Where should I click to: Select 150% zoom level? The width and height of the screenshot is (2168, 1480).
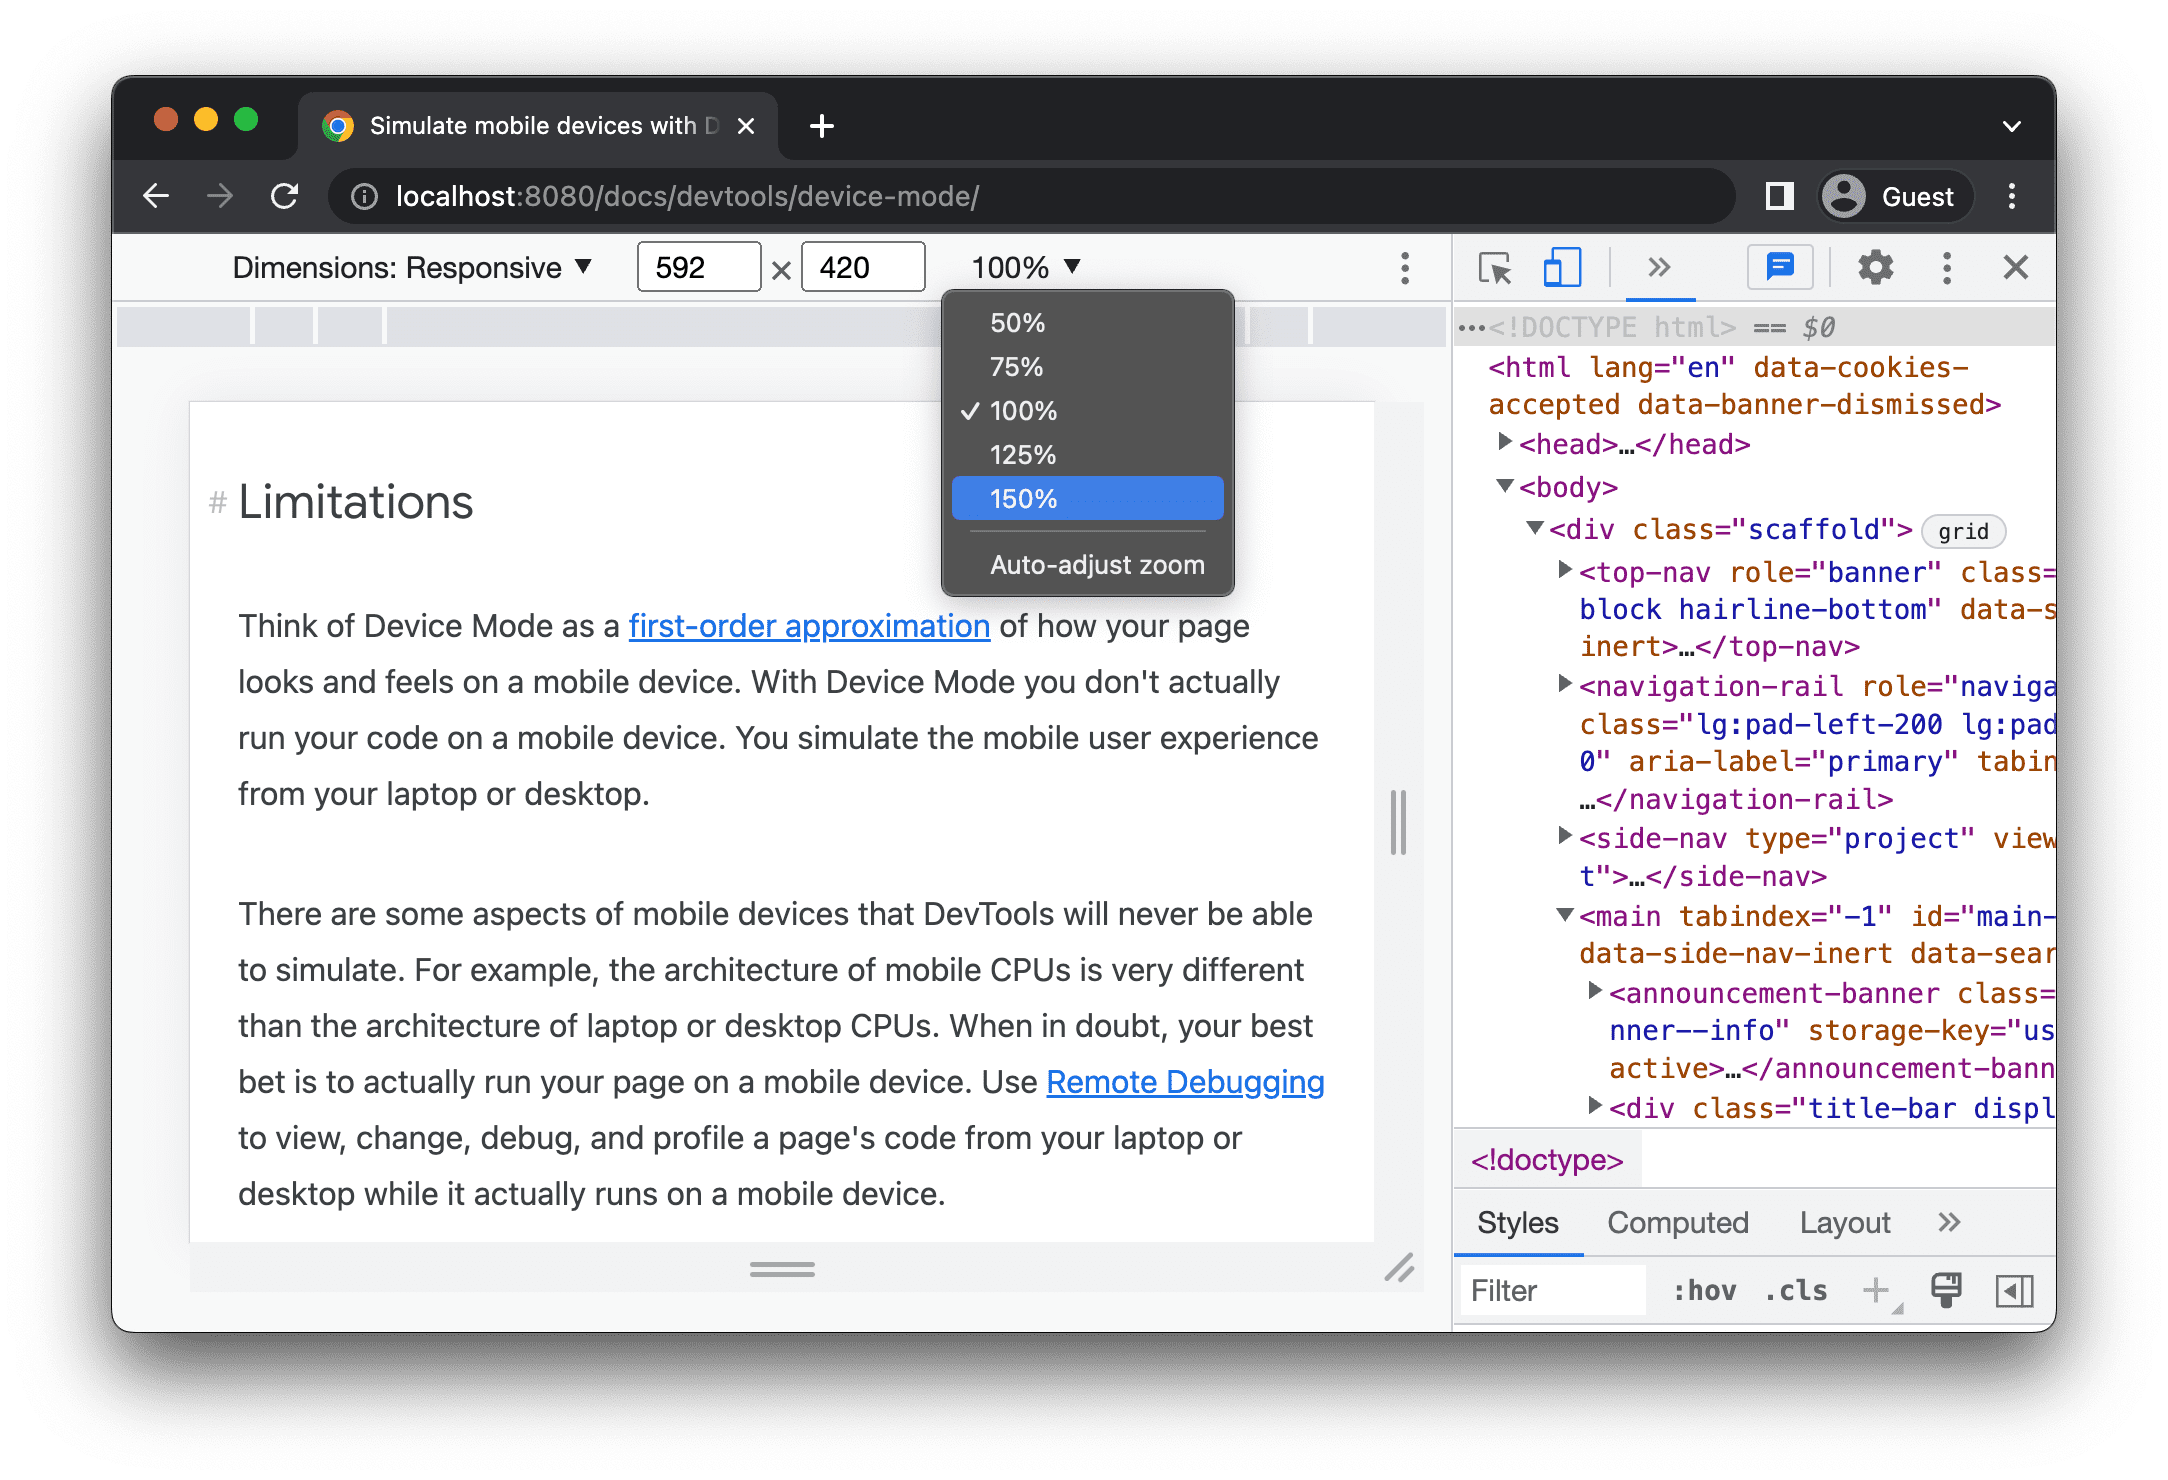click(x=1094, y=499)
